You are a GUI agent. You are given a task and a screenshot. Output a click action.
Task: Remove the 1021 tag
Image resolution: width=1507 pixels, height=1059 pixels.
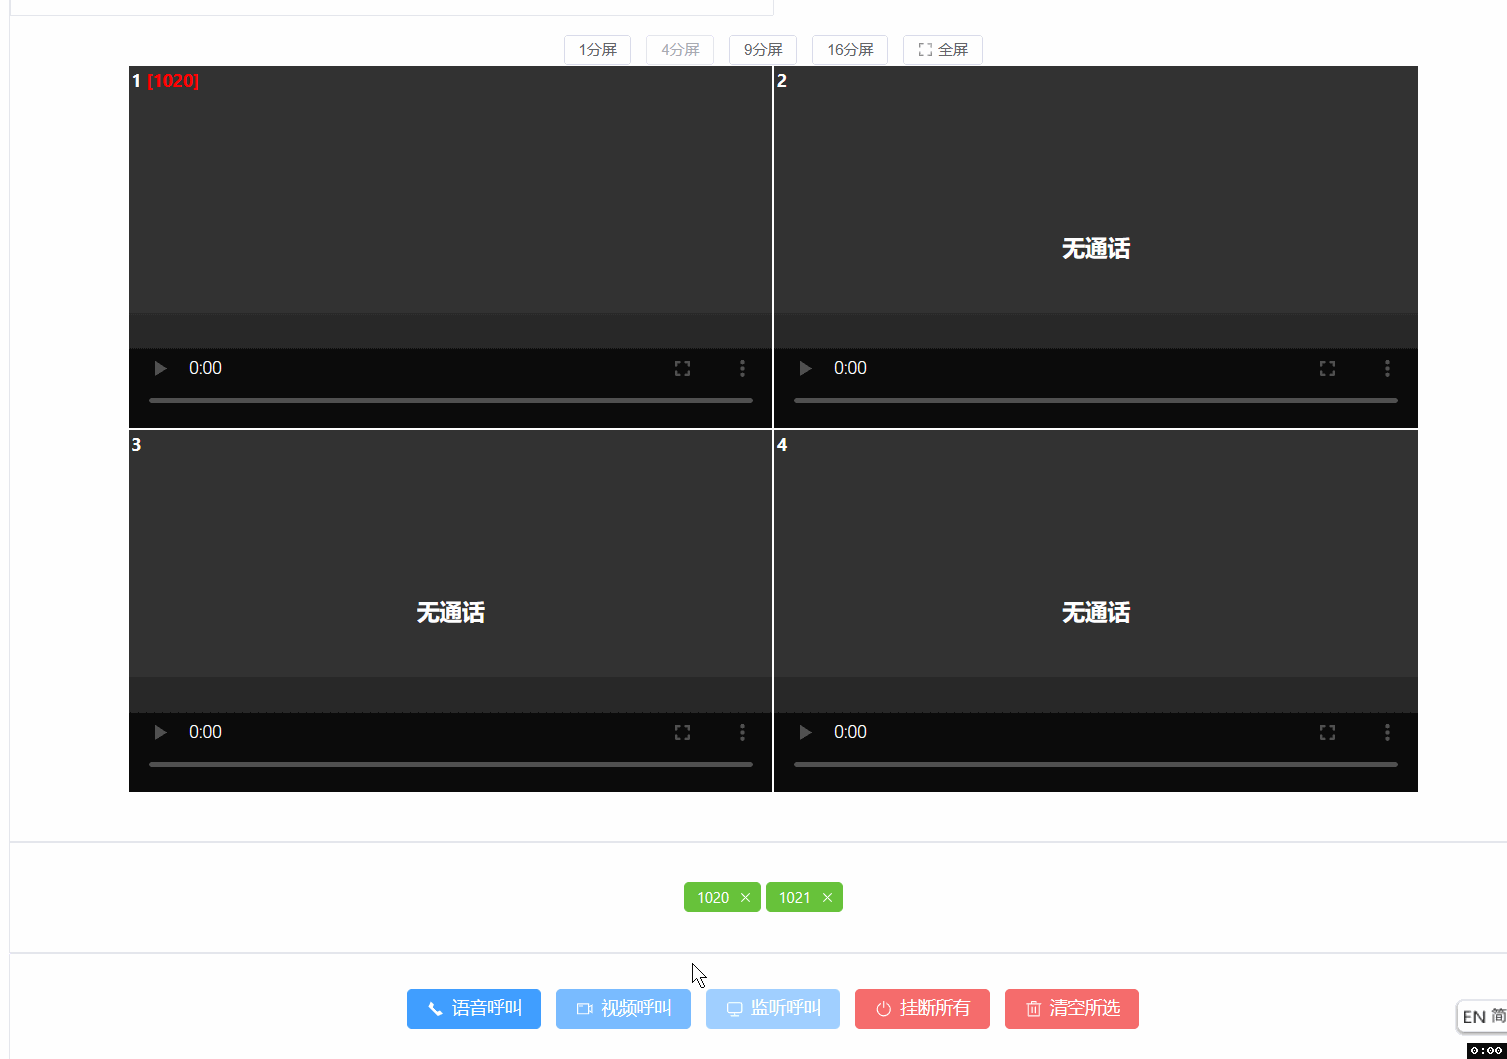tap(827, 898)
